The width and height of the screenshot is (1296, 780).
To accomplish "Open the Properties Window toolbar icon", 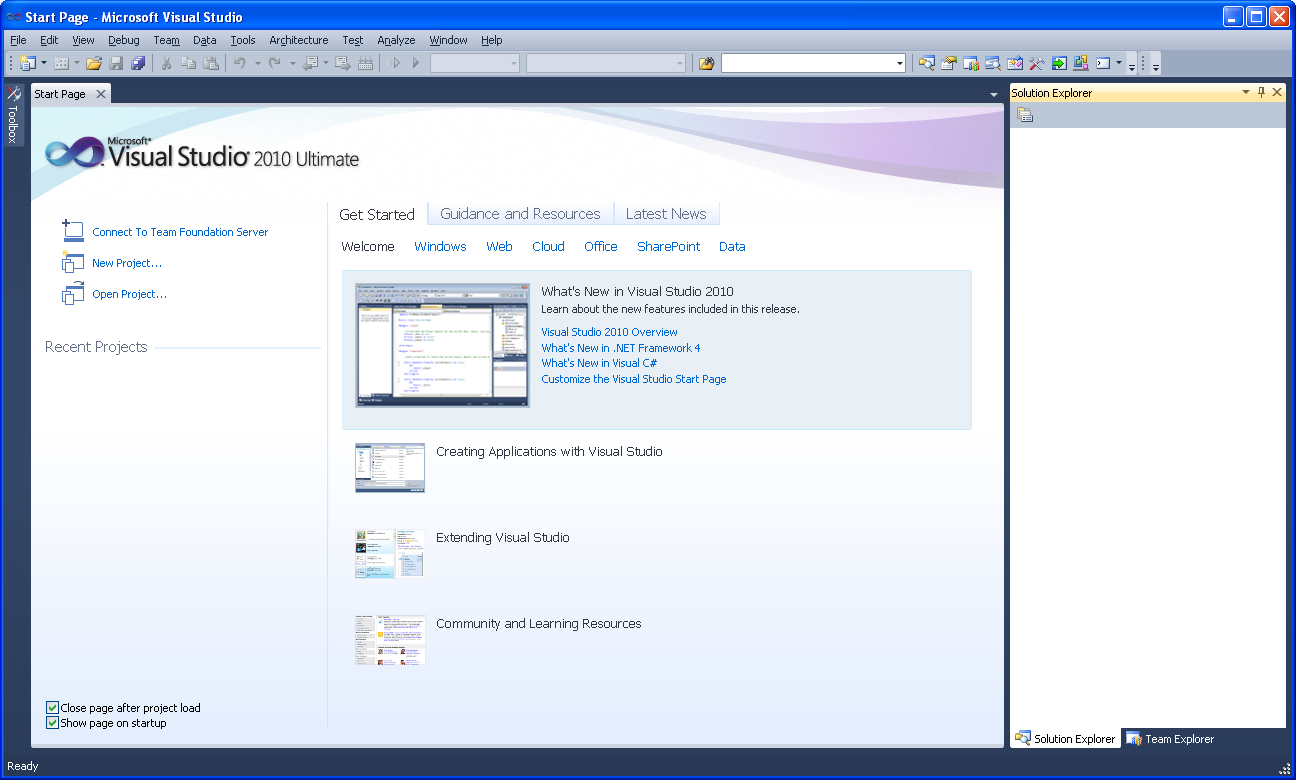I will click(x=949, y=63).
